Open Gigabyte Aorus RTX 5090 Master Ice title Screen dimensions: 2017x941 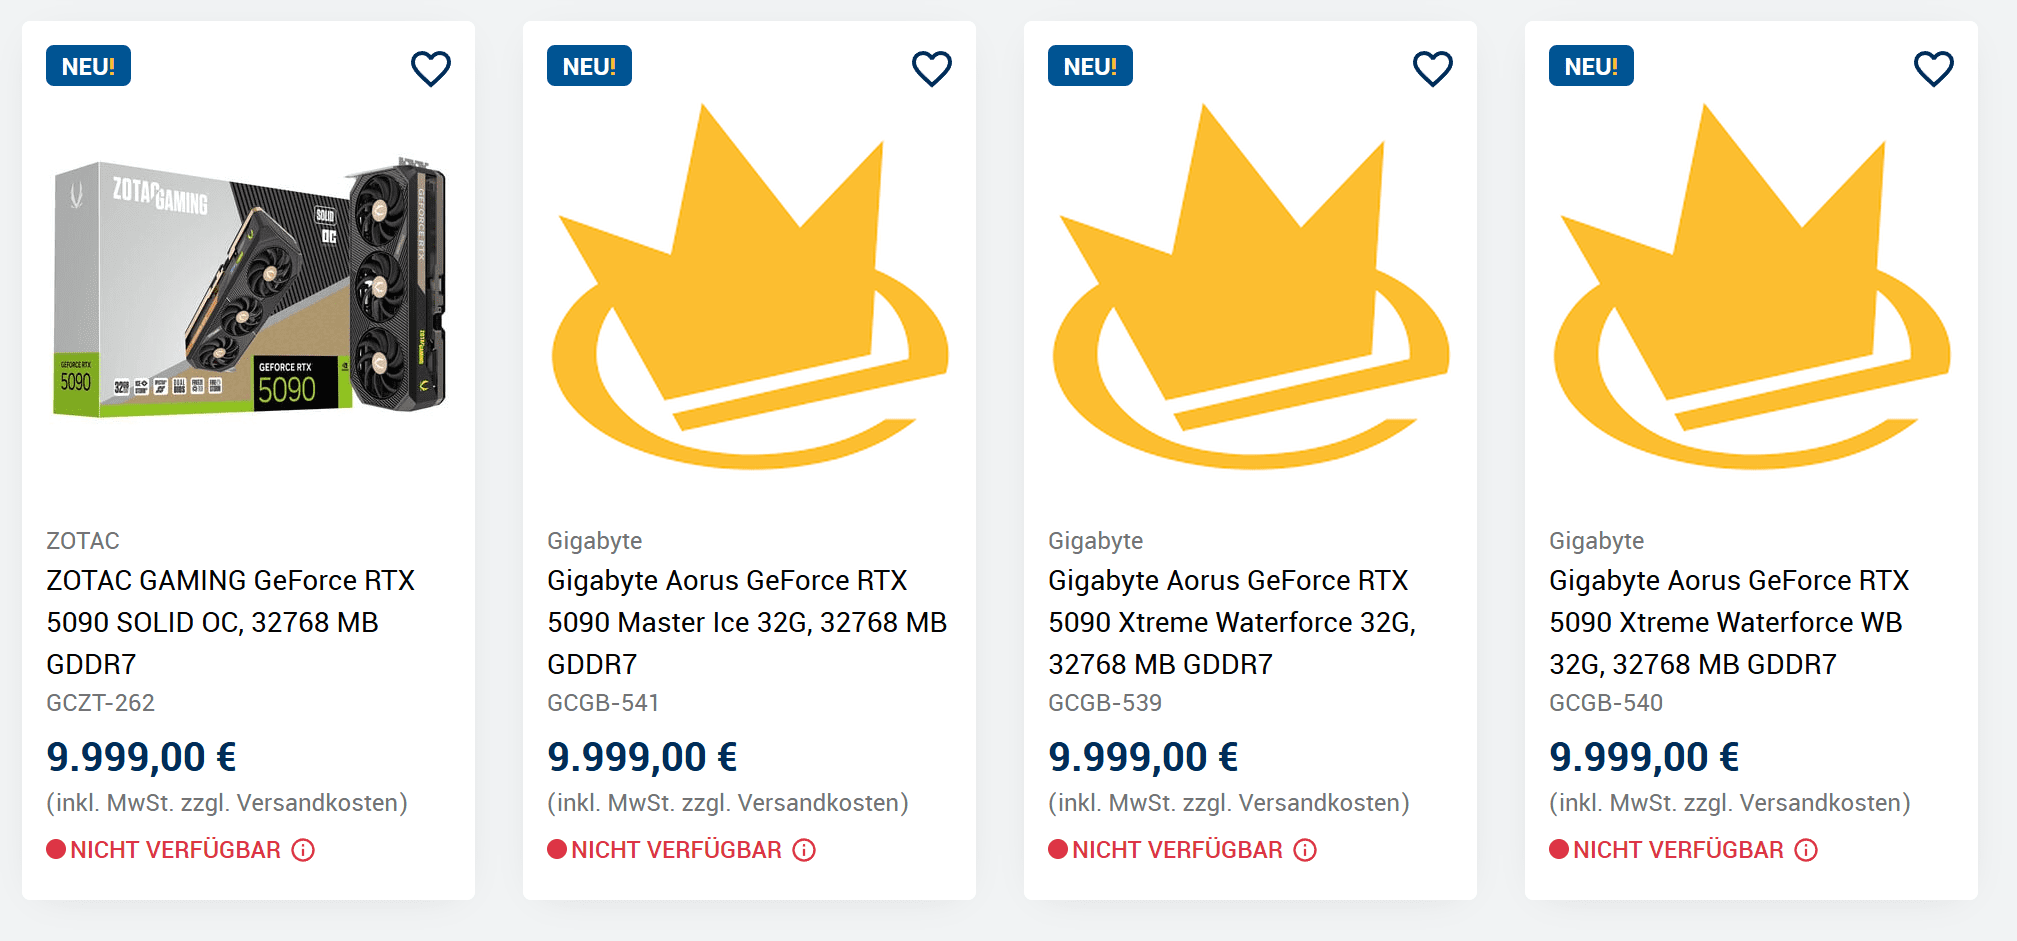pyautogui.click(x=747, y=622)
